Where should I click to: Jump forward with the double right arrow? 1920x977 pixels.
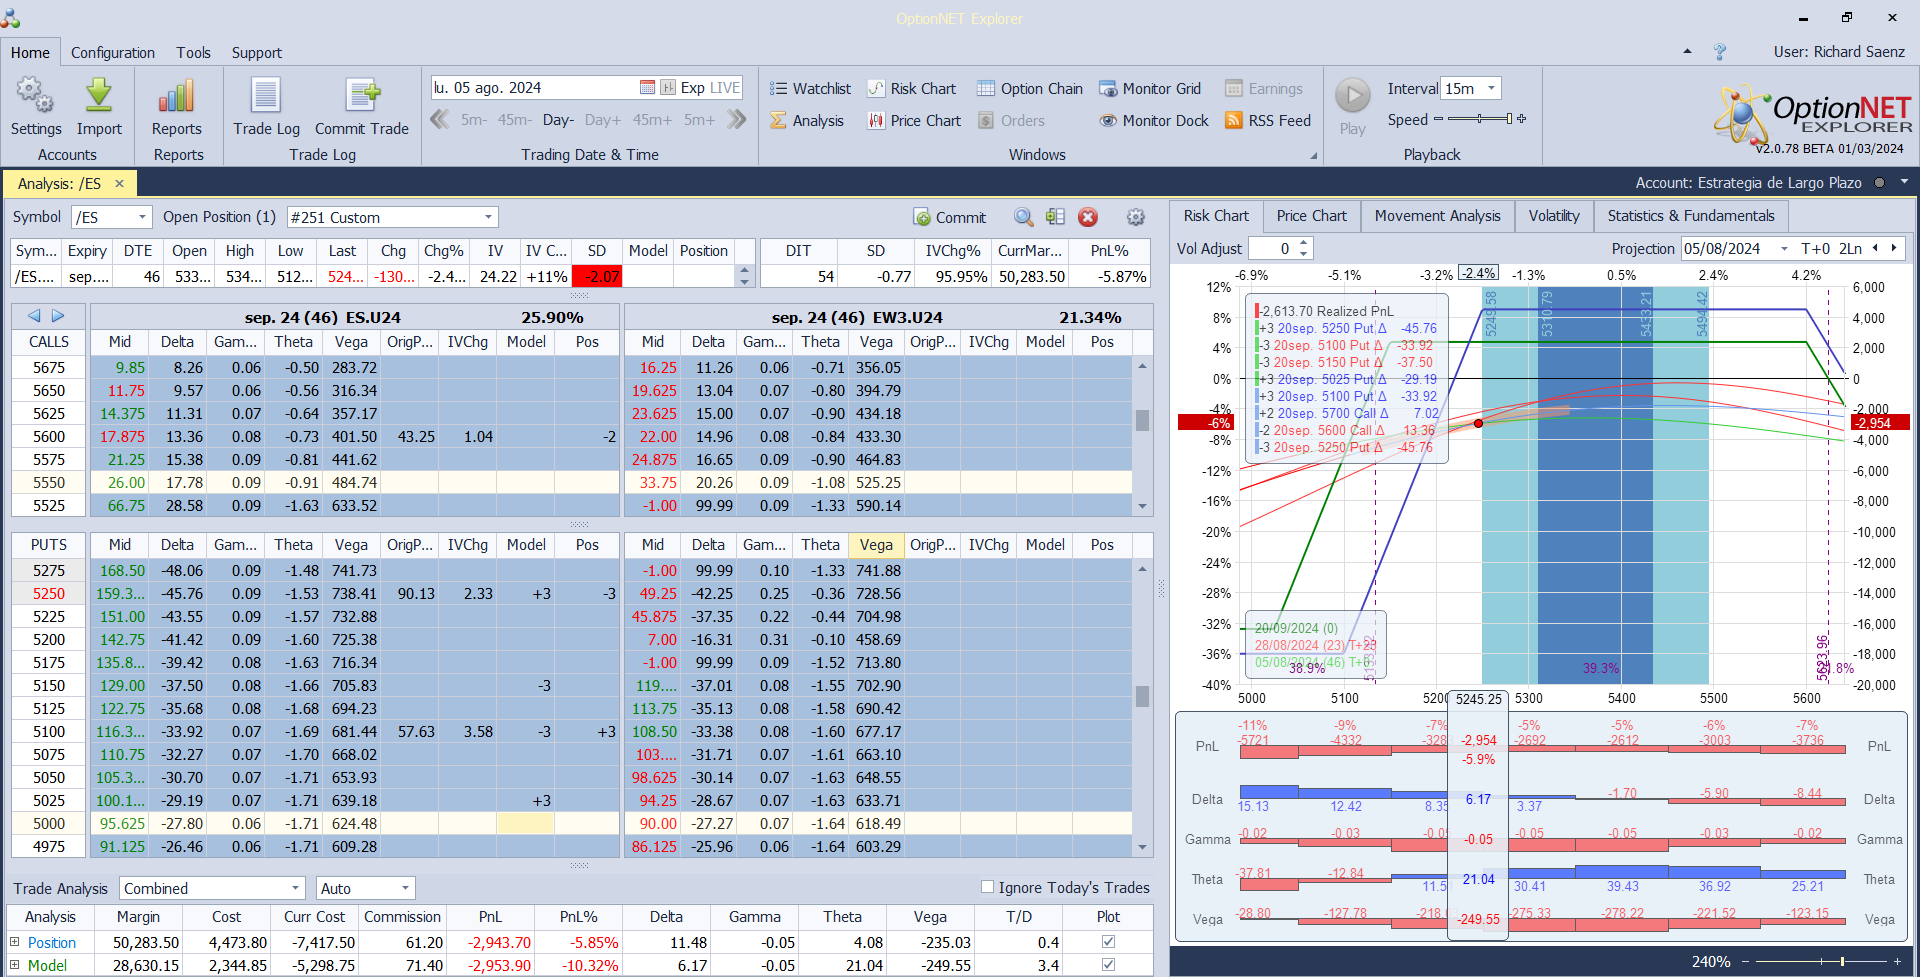[737, 120]
